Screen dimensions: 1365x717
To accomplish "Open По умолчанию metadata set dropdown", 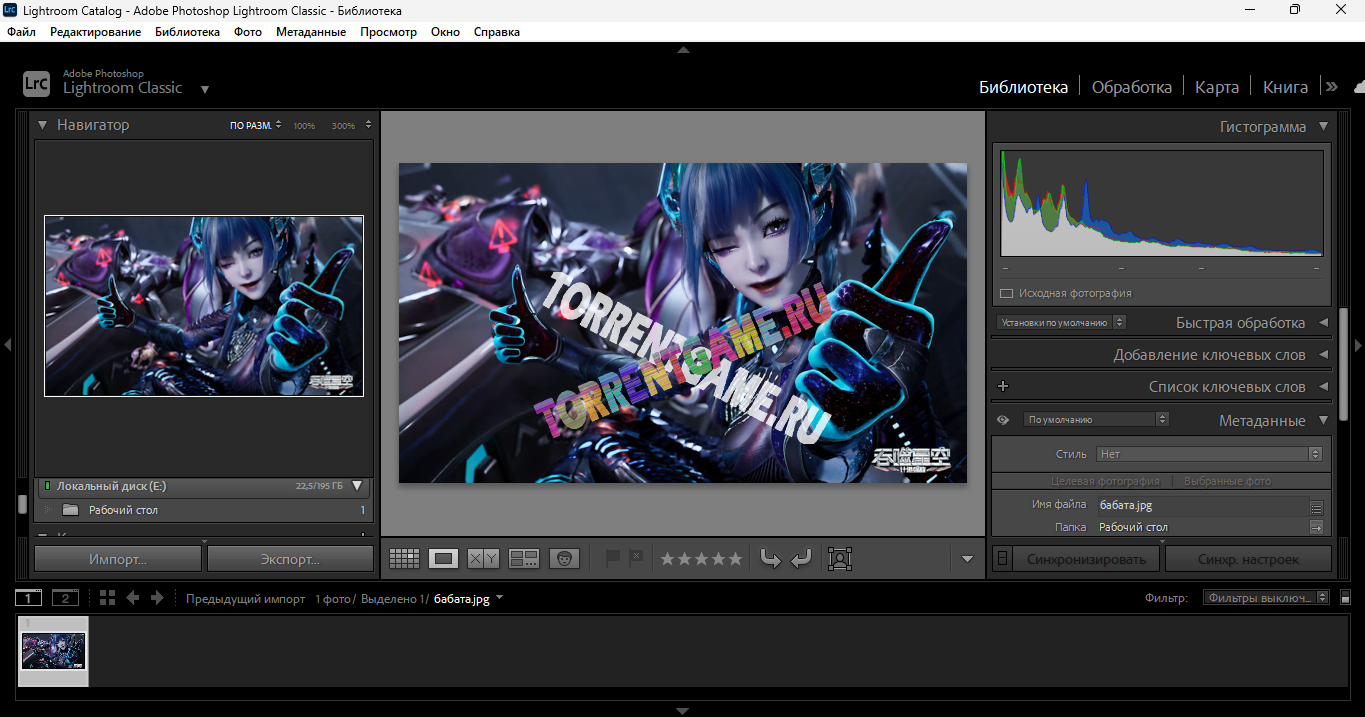I will click(x=1096, y=420).
